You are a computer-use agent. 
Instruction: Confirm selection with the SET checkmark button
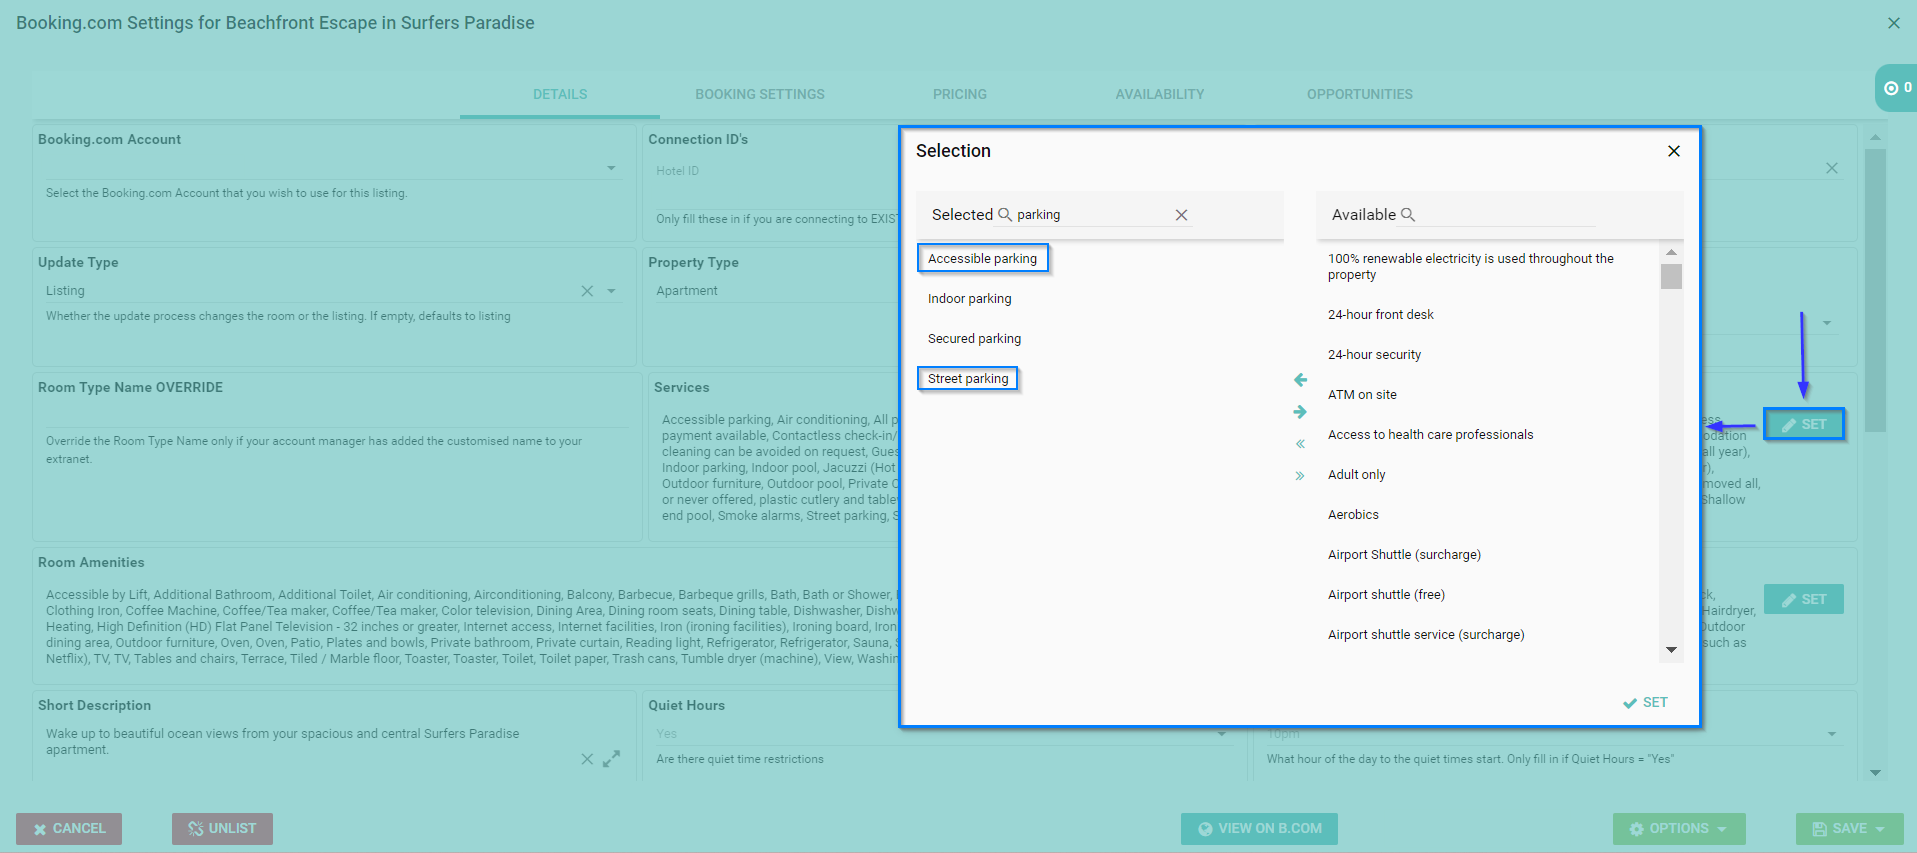point(1645,702)
